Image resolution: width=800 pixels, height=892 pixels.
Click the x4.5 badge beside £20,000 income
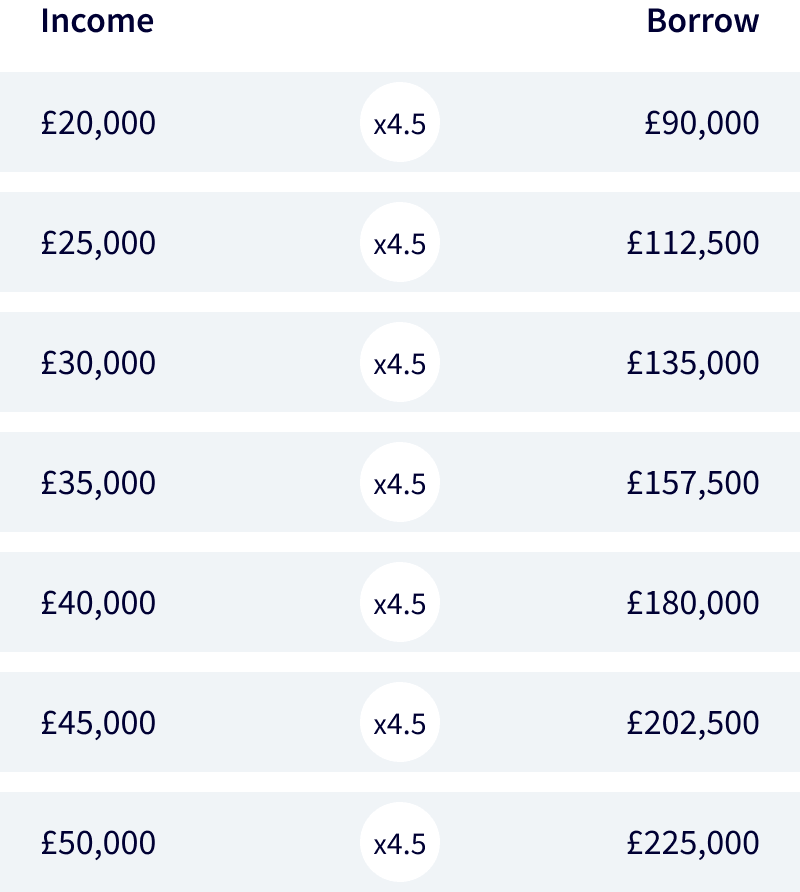click(400, 123)
